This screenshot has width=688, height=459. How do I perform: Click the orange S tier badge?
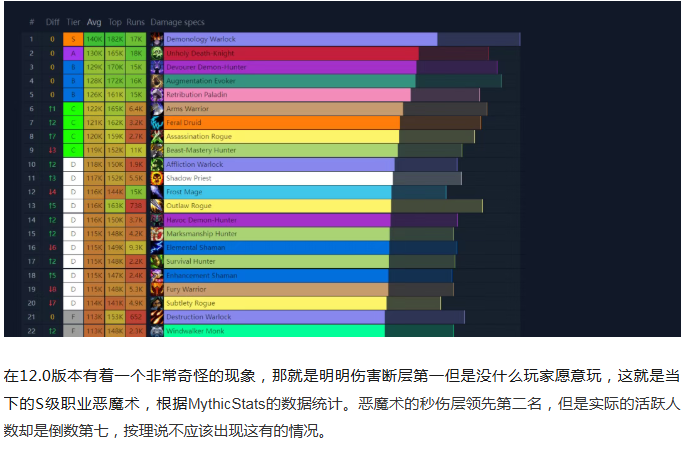tap(73, 39)
